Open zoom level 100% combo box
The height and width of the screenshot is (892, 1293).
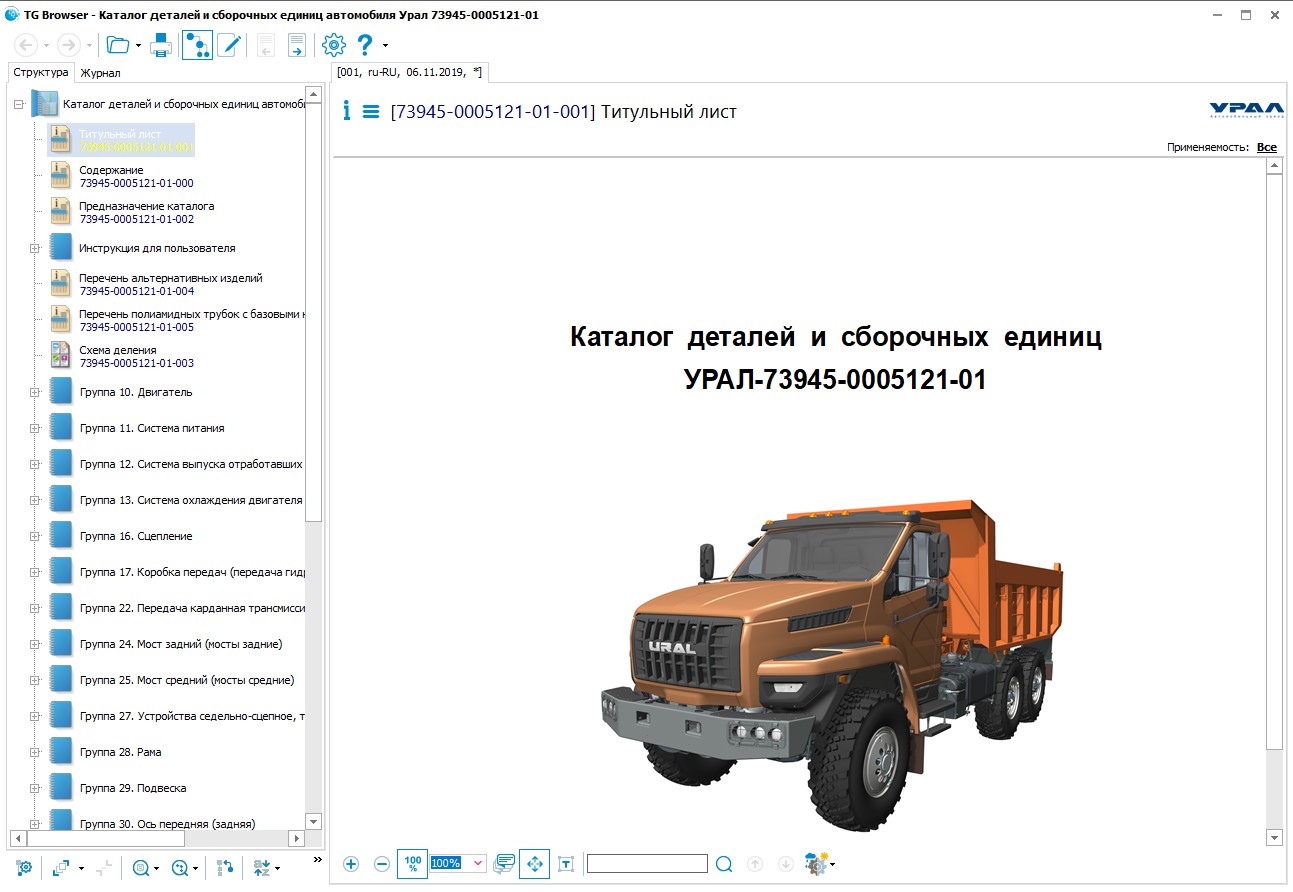pyautogui.click(x=458, y=863)
